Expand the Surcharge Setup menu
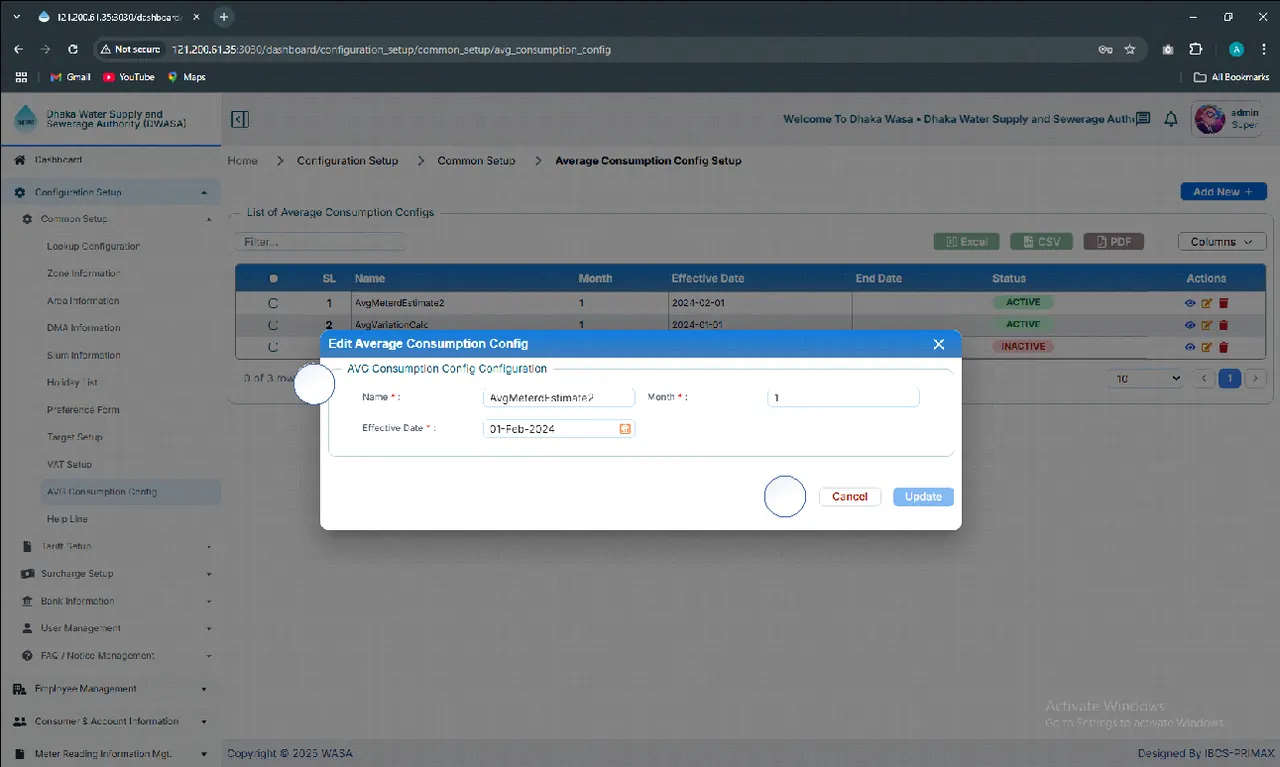The image size is (1280, 767). coord(110,574)
